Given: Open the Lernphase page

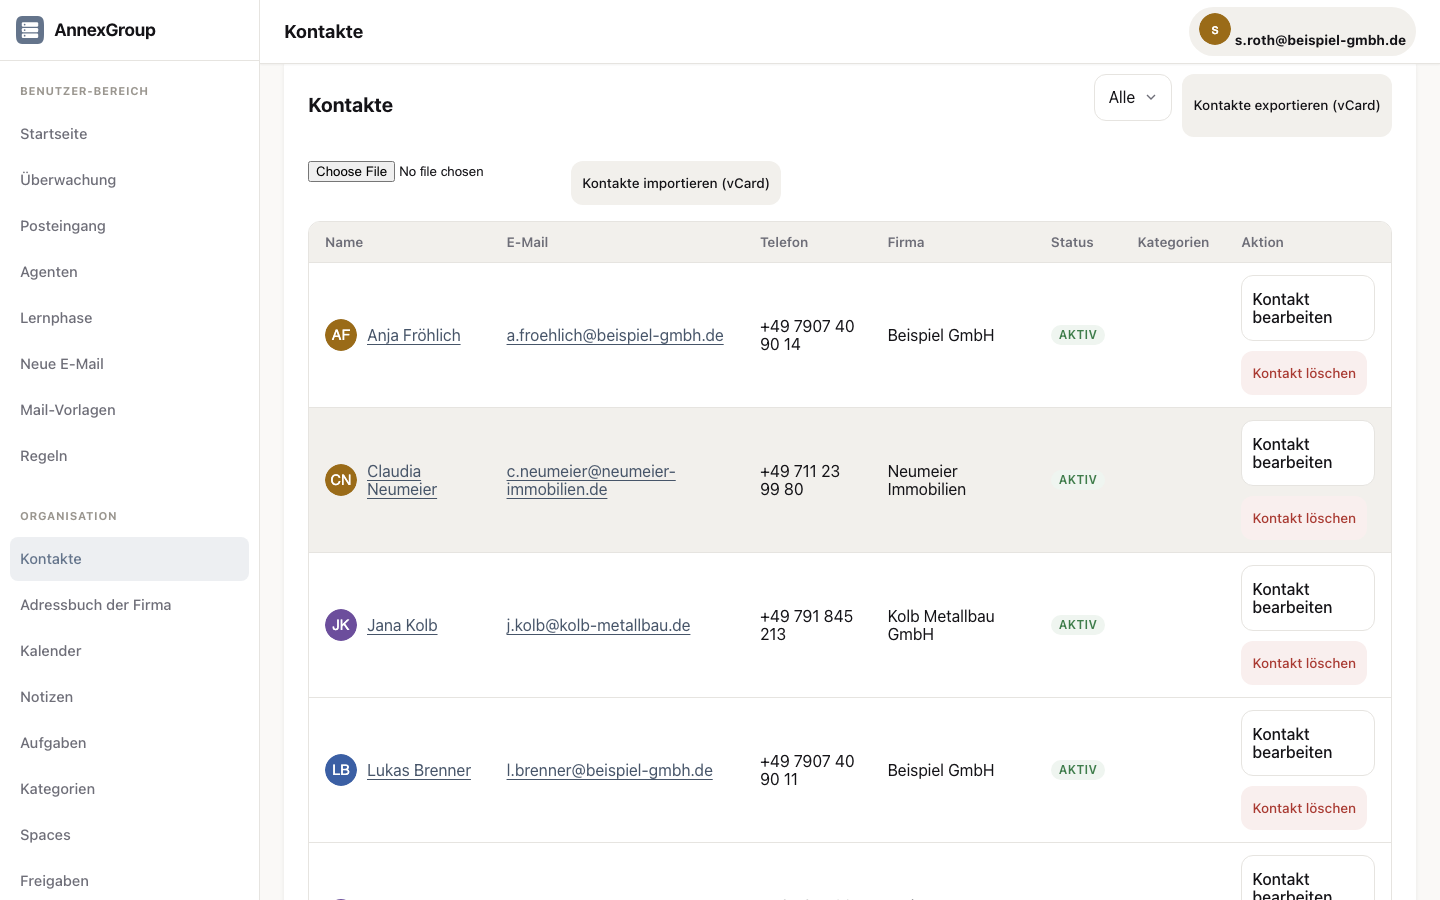Looking at the screenshot, I should coord(129,318).
